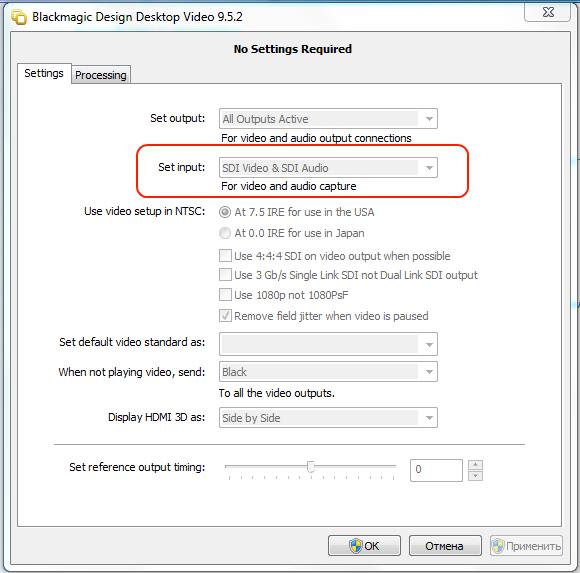This screenshot has height=573, width=580.
Task: Close the Desktop Video dialog
Action: (547, 12)
